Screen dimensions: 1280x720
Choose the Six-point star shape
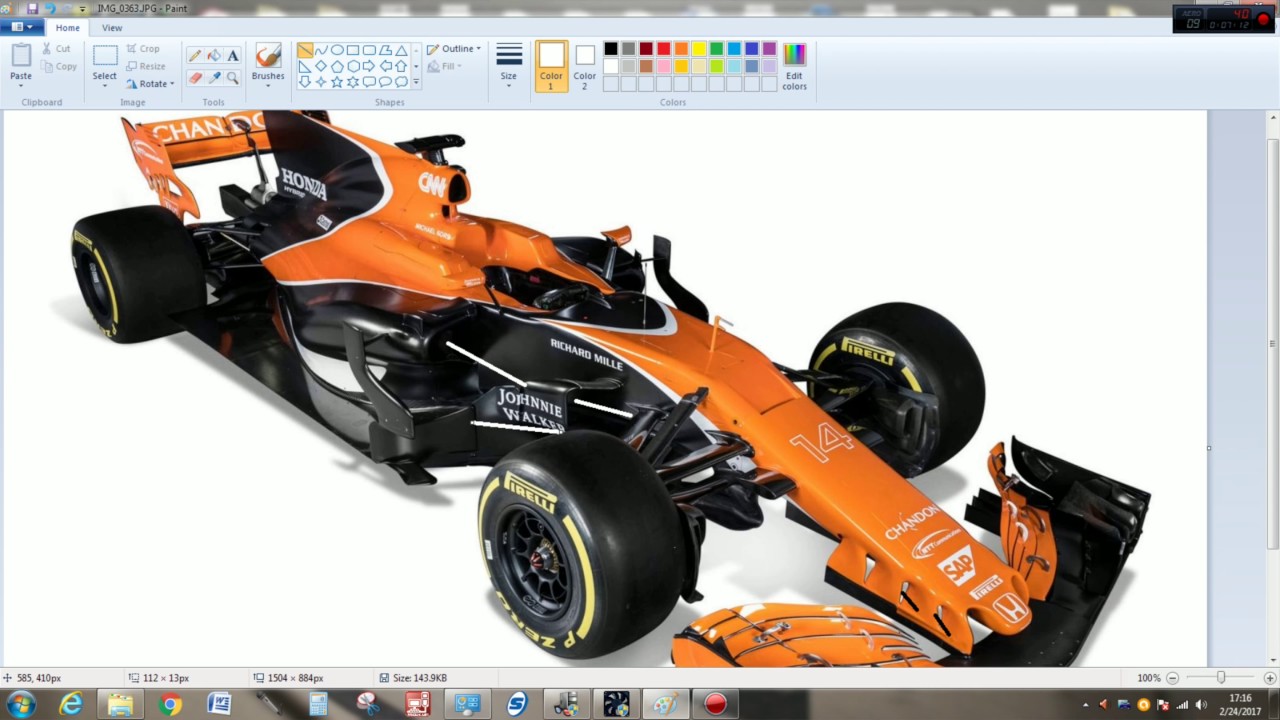pos(353,82)
